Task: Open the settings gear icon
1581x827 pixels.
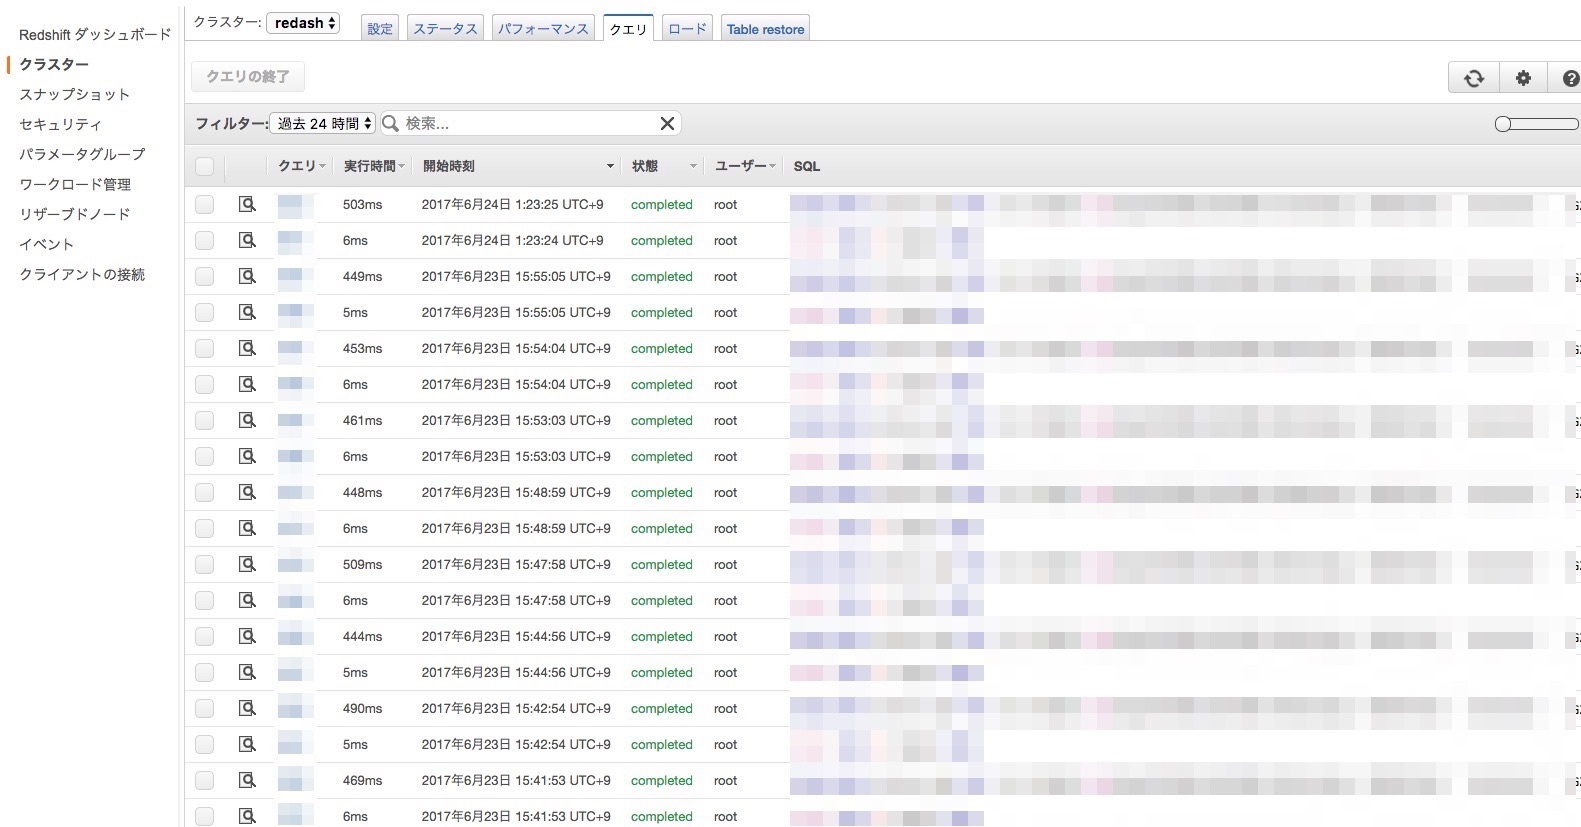Action: coord(1523,78)
